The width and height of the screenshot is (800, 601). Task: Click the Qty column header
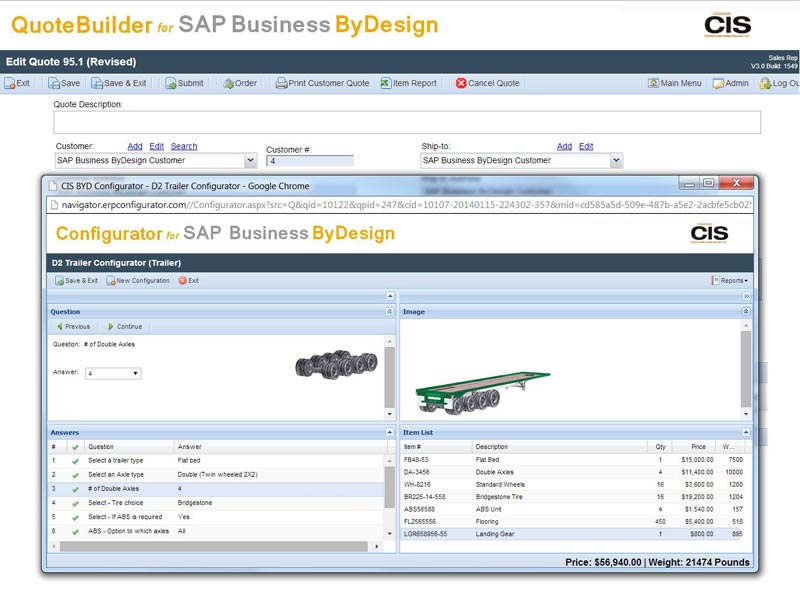pos(660,447)
